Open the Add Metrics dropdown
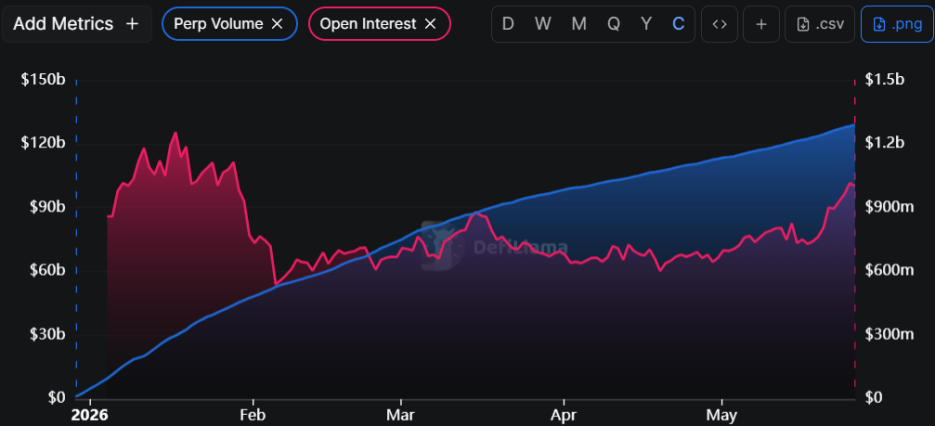 [x=76, y=24]
